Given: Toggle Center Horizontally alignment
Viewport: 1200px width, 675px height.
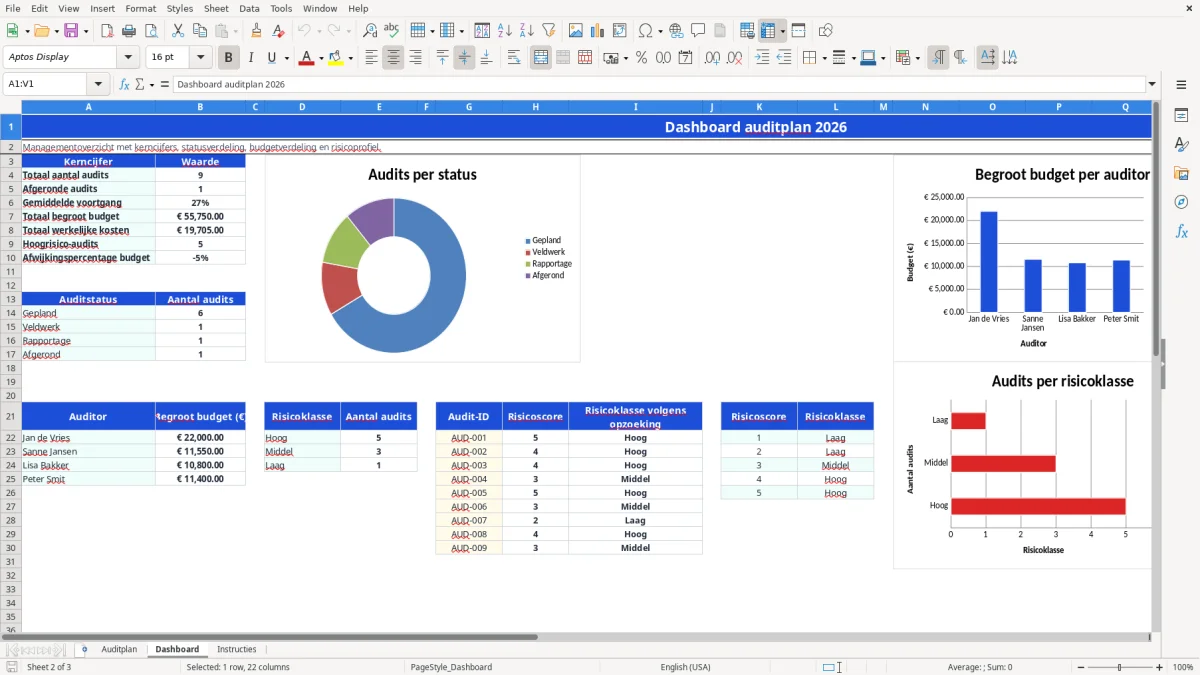Looking at the screenshot, I should click(x=393, y=58).
